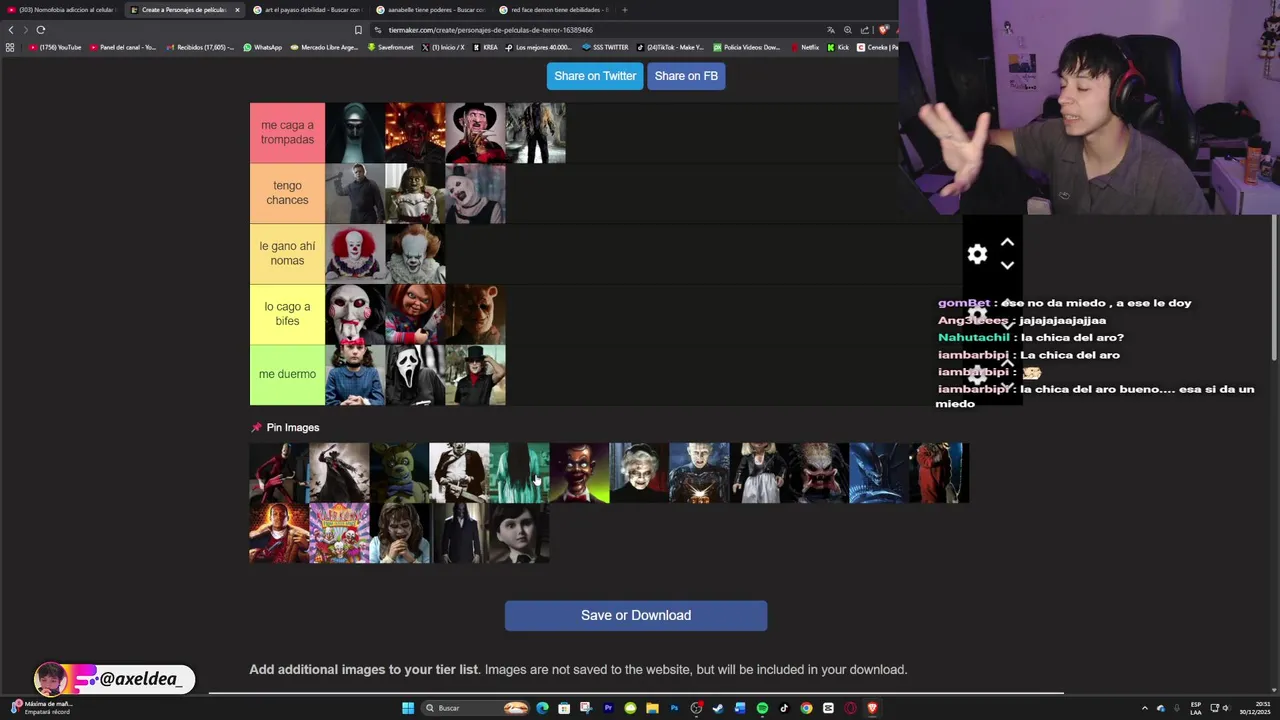
Task: Show hidden system tray icons
Action: 1144,708
